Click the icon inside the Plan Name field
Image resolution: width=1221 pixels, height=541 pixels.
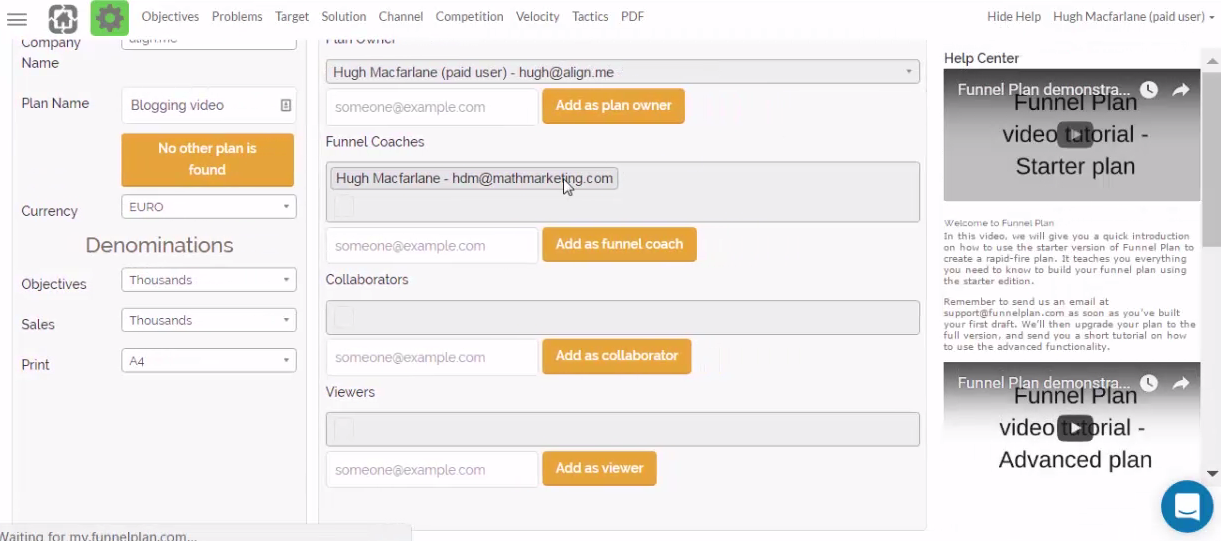285,105
